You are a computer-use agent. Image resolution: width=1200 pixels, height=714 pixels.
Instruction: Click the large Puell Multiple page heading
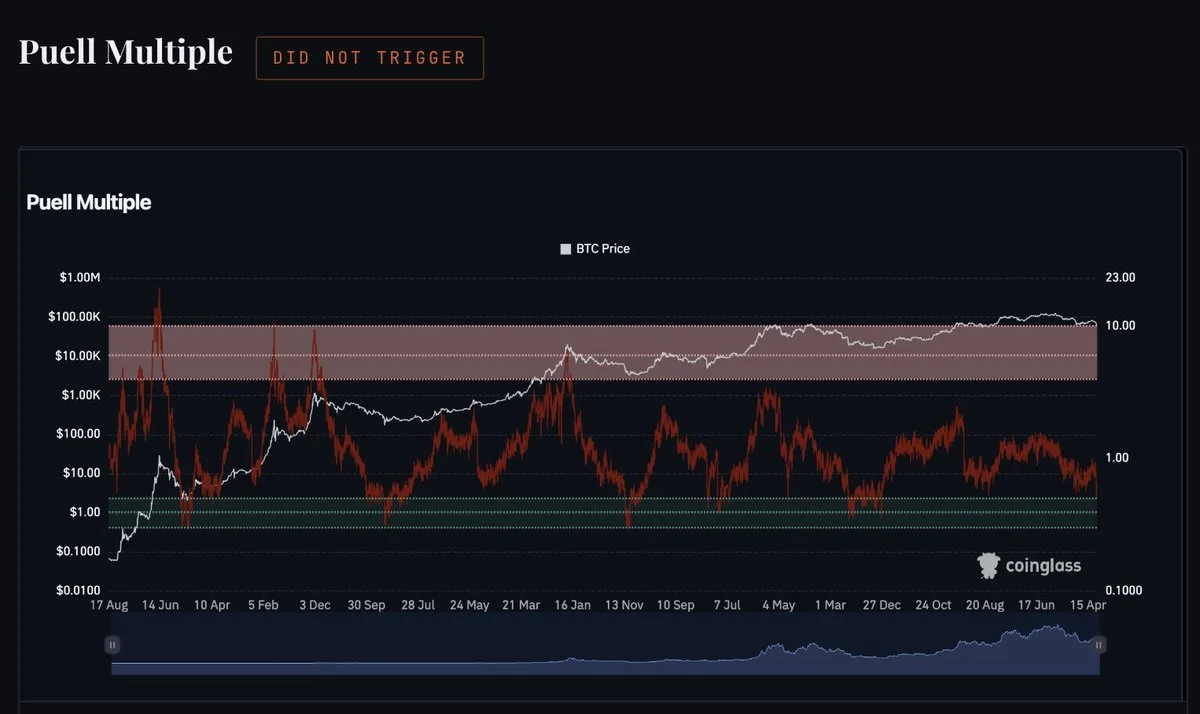pos(126,52)
